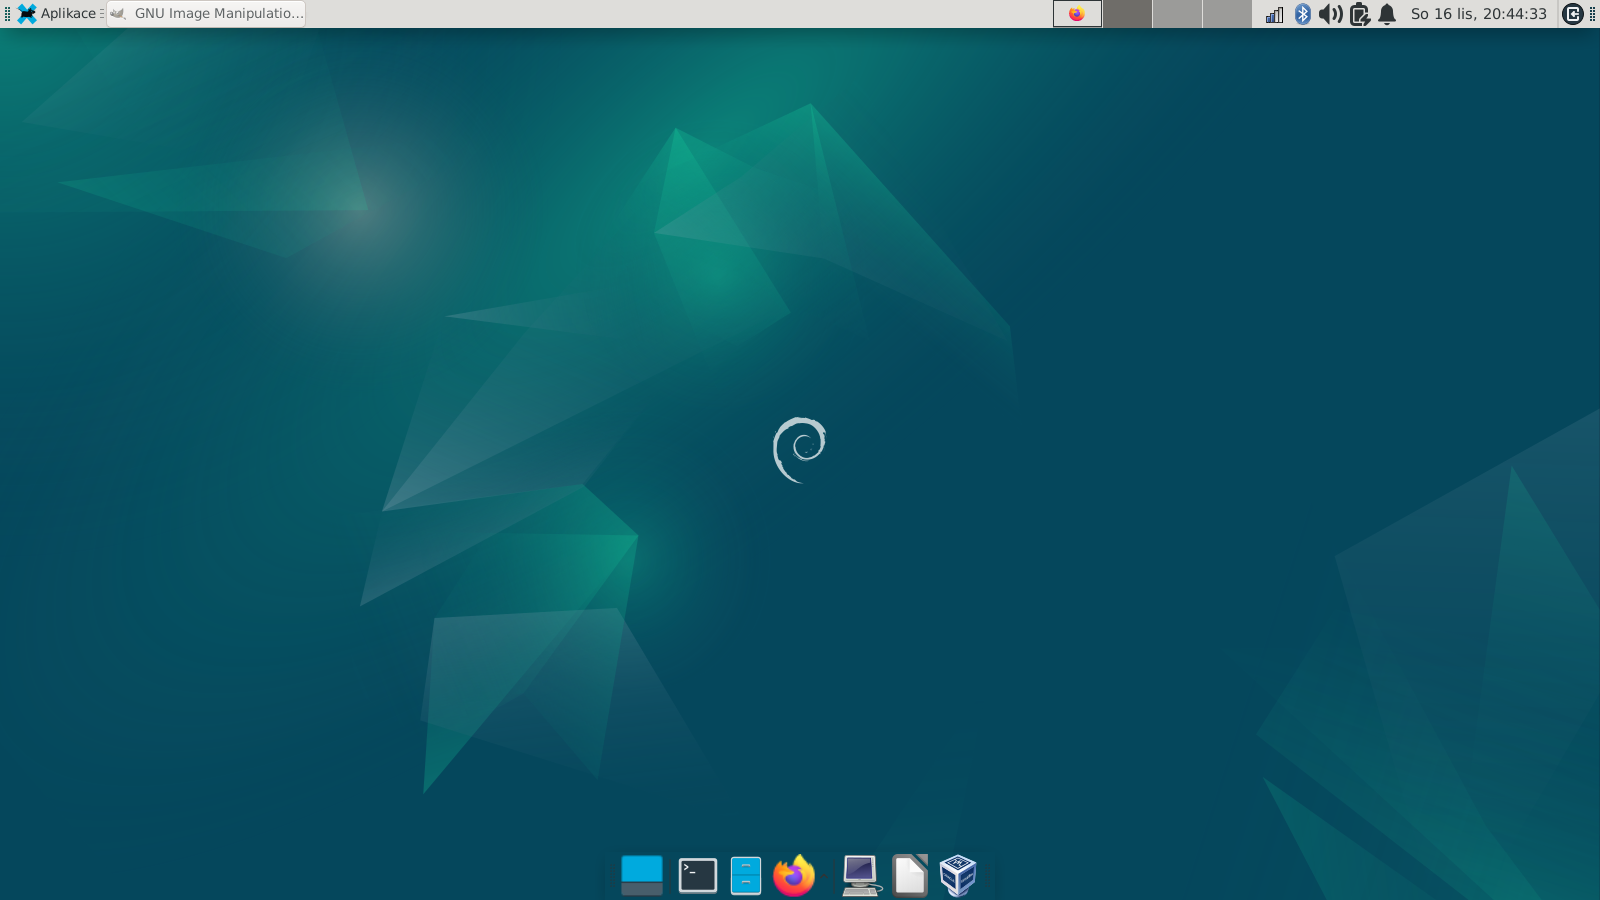The width and height of the screenshot is (1600, 900).
Task: Open Bluetooth tray icon
Action: pyautogui.click(x=1302, y=14)
